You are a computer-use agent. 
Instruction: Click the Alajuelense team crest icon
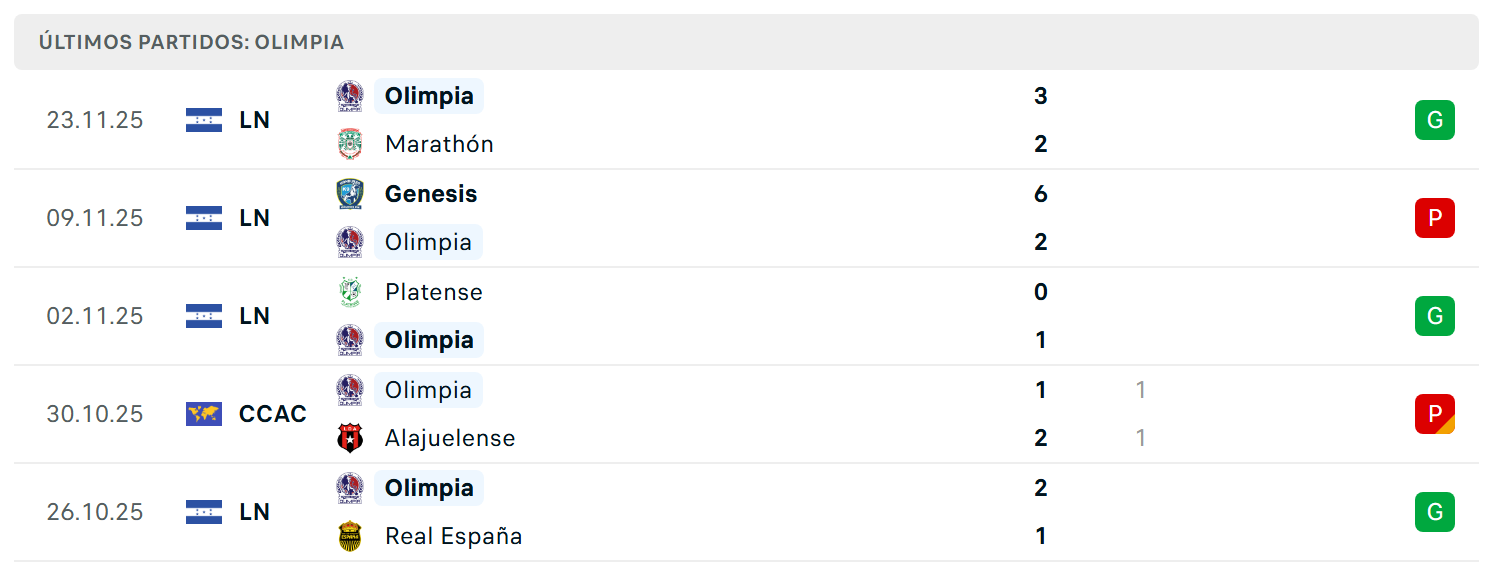click(350, 438)
